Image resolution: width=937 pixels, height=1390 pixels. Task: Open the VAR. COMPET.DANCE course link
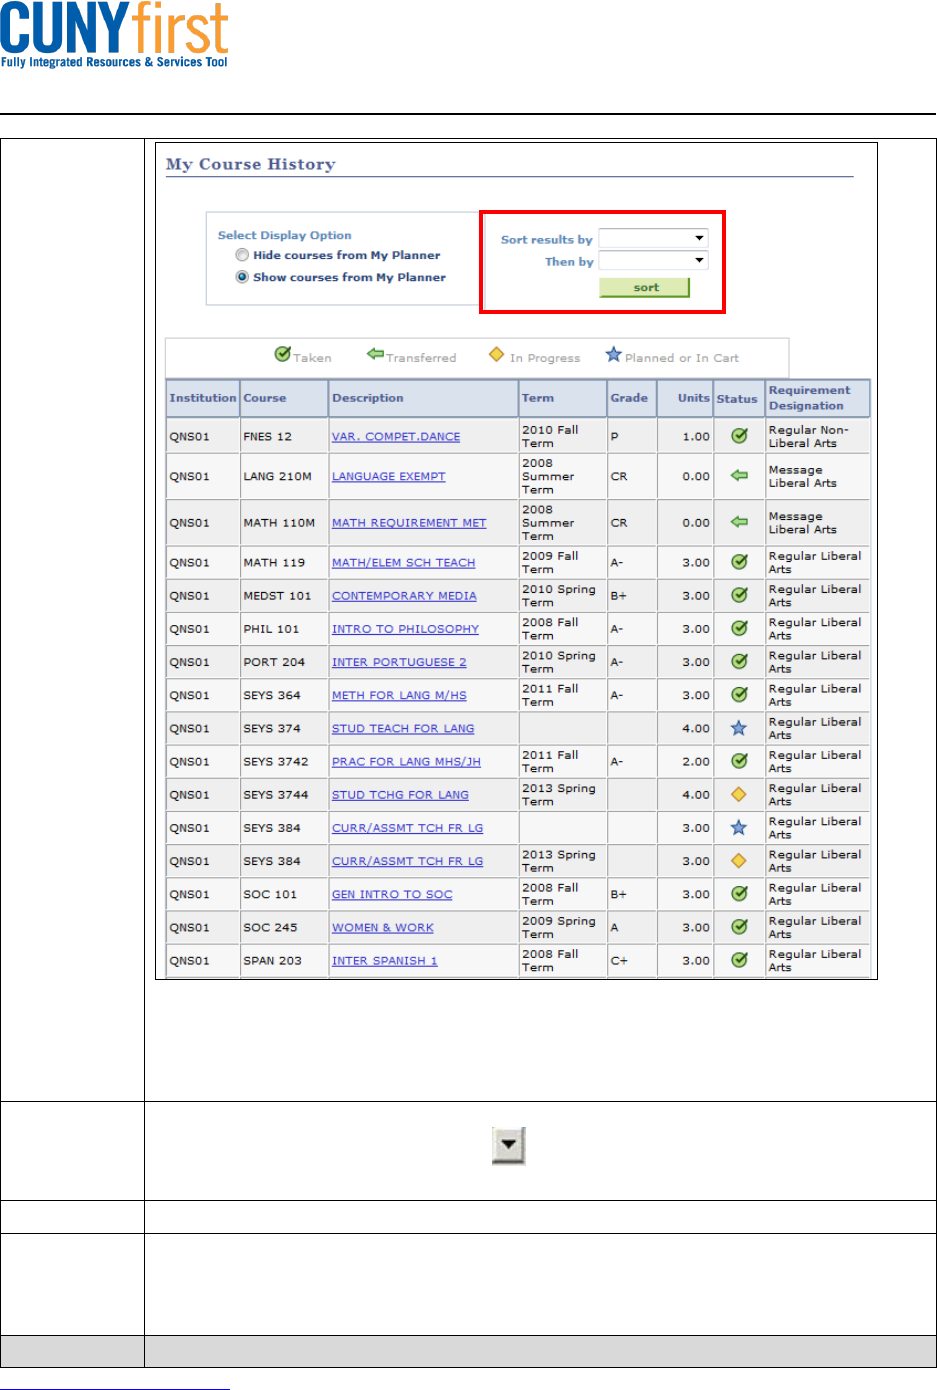coord(396,437)
